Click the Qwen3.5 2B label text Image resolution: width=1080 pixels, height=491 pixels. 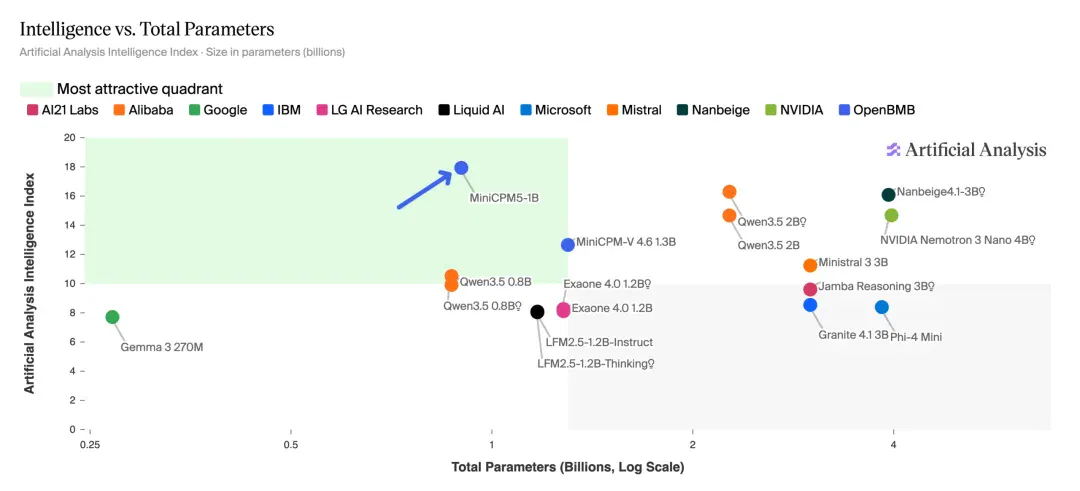click(769, 244)
